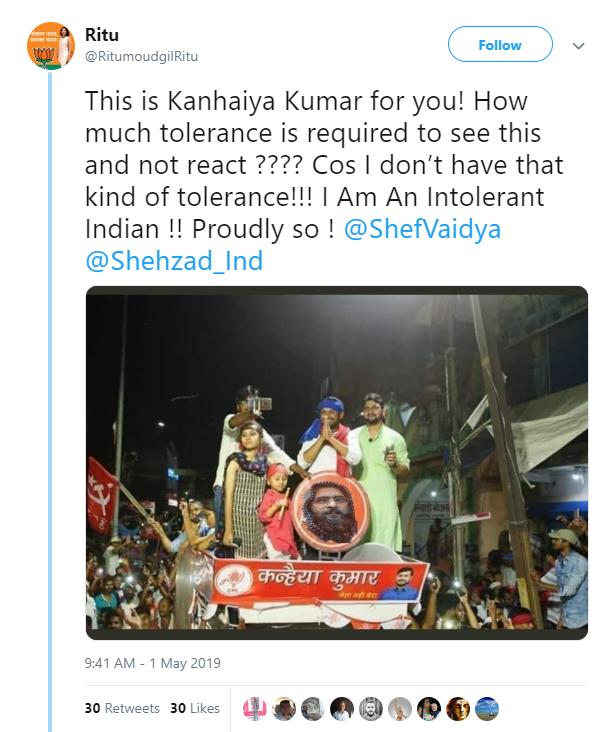
Task: Open the @ShefVaidya mention link
Action: pos(422,229)
